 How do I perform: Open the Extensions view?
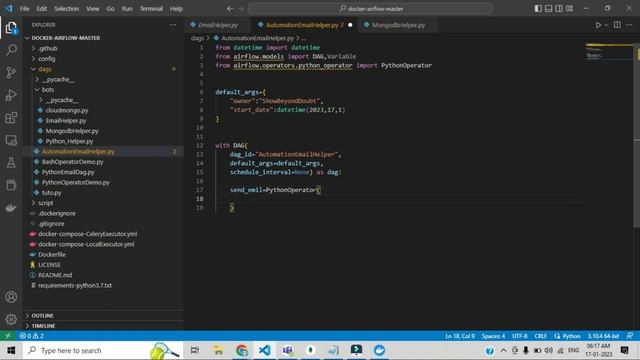[11, 118]
